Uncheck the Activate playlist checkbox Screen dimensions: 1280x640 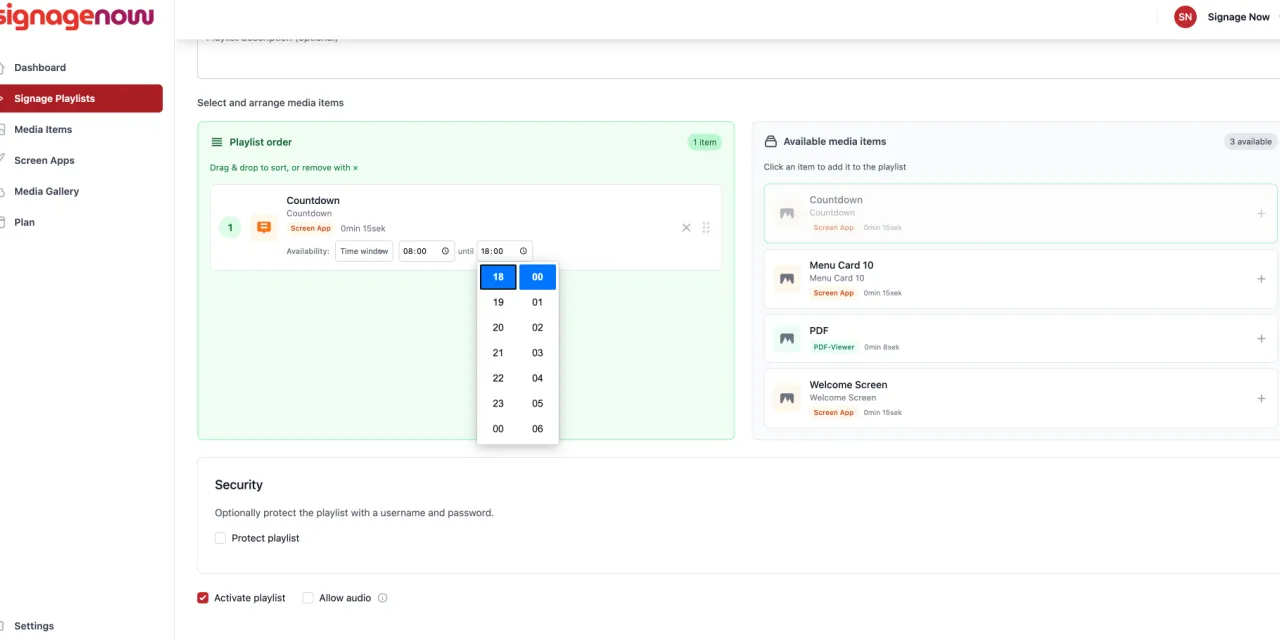[204, 598]
